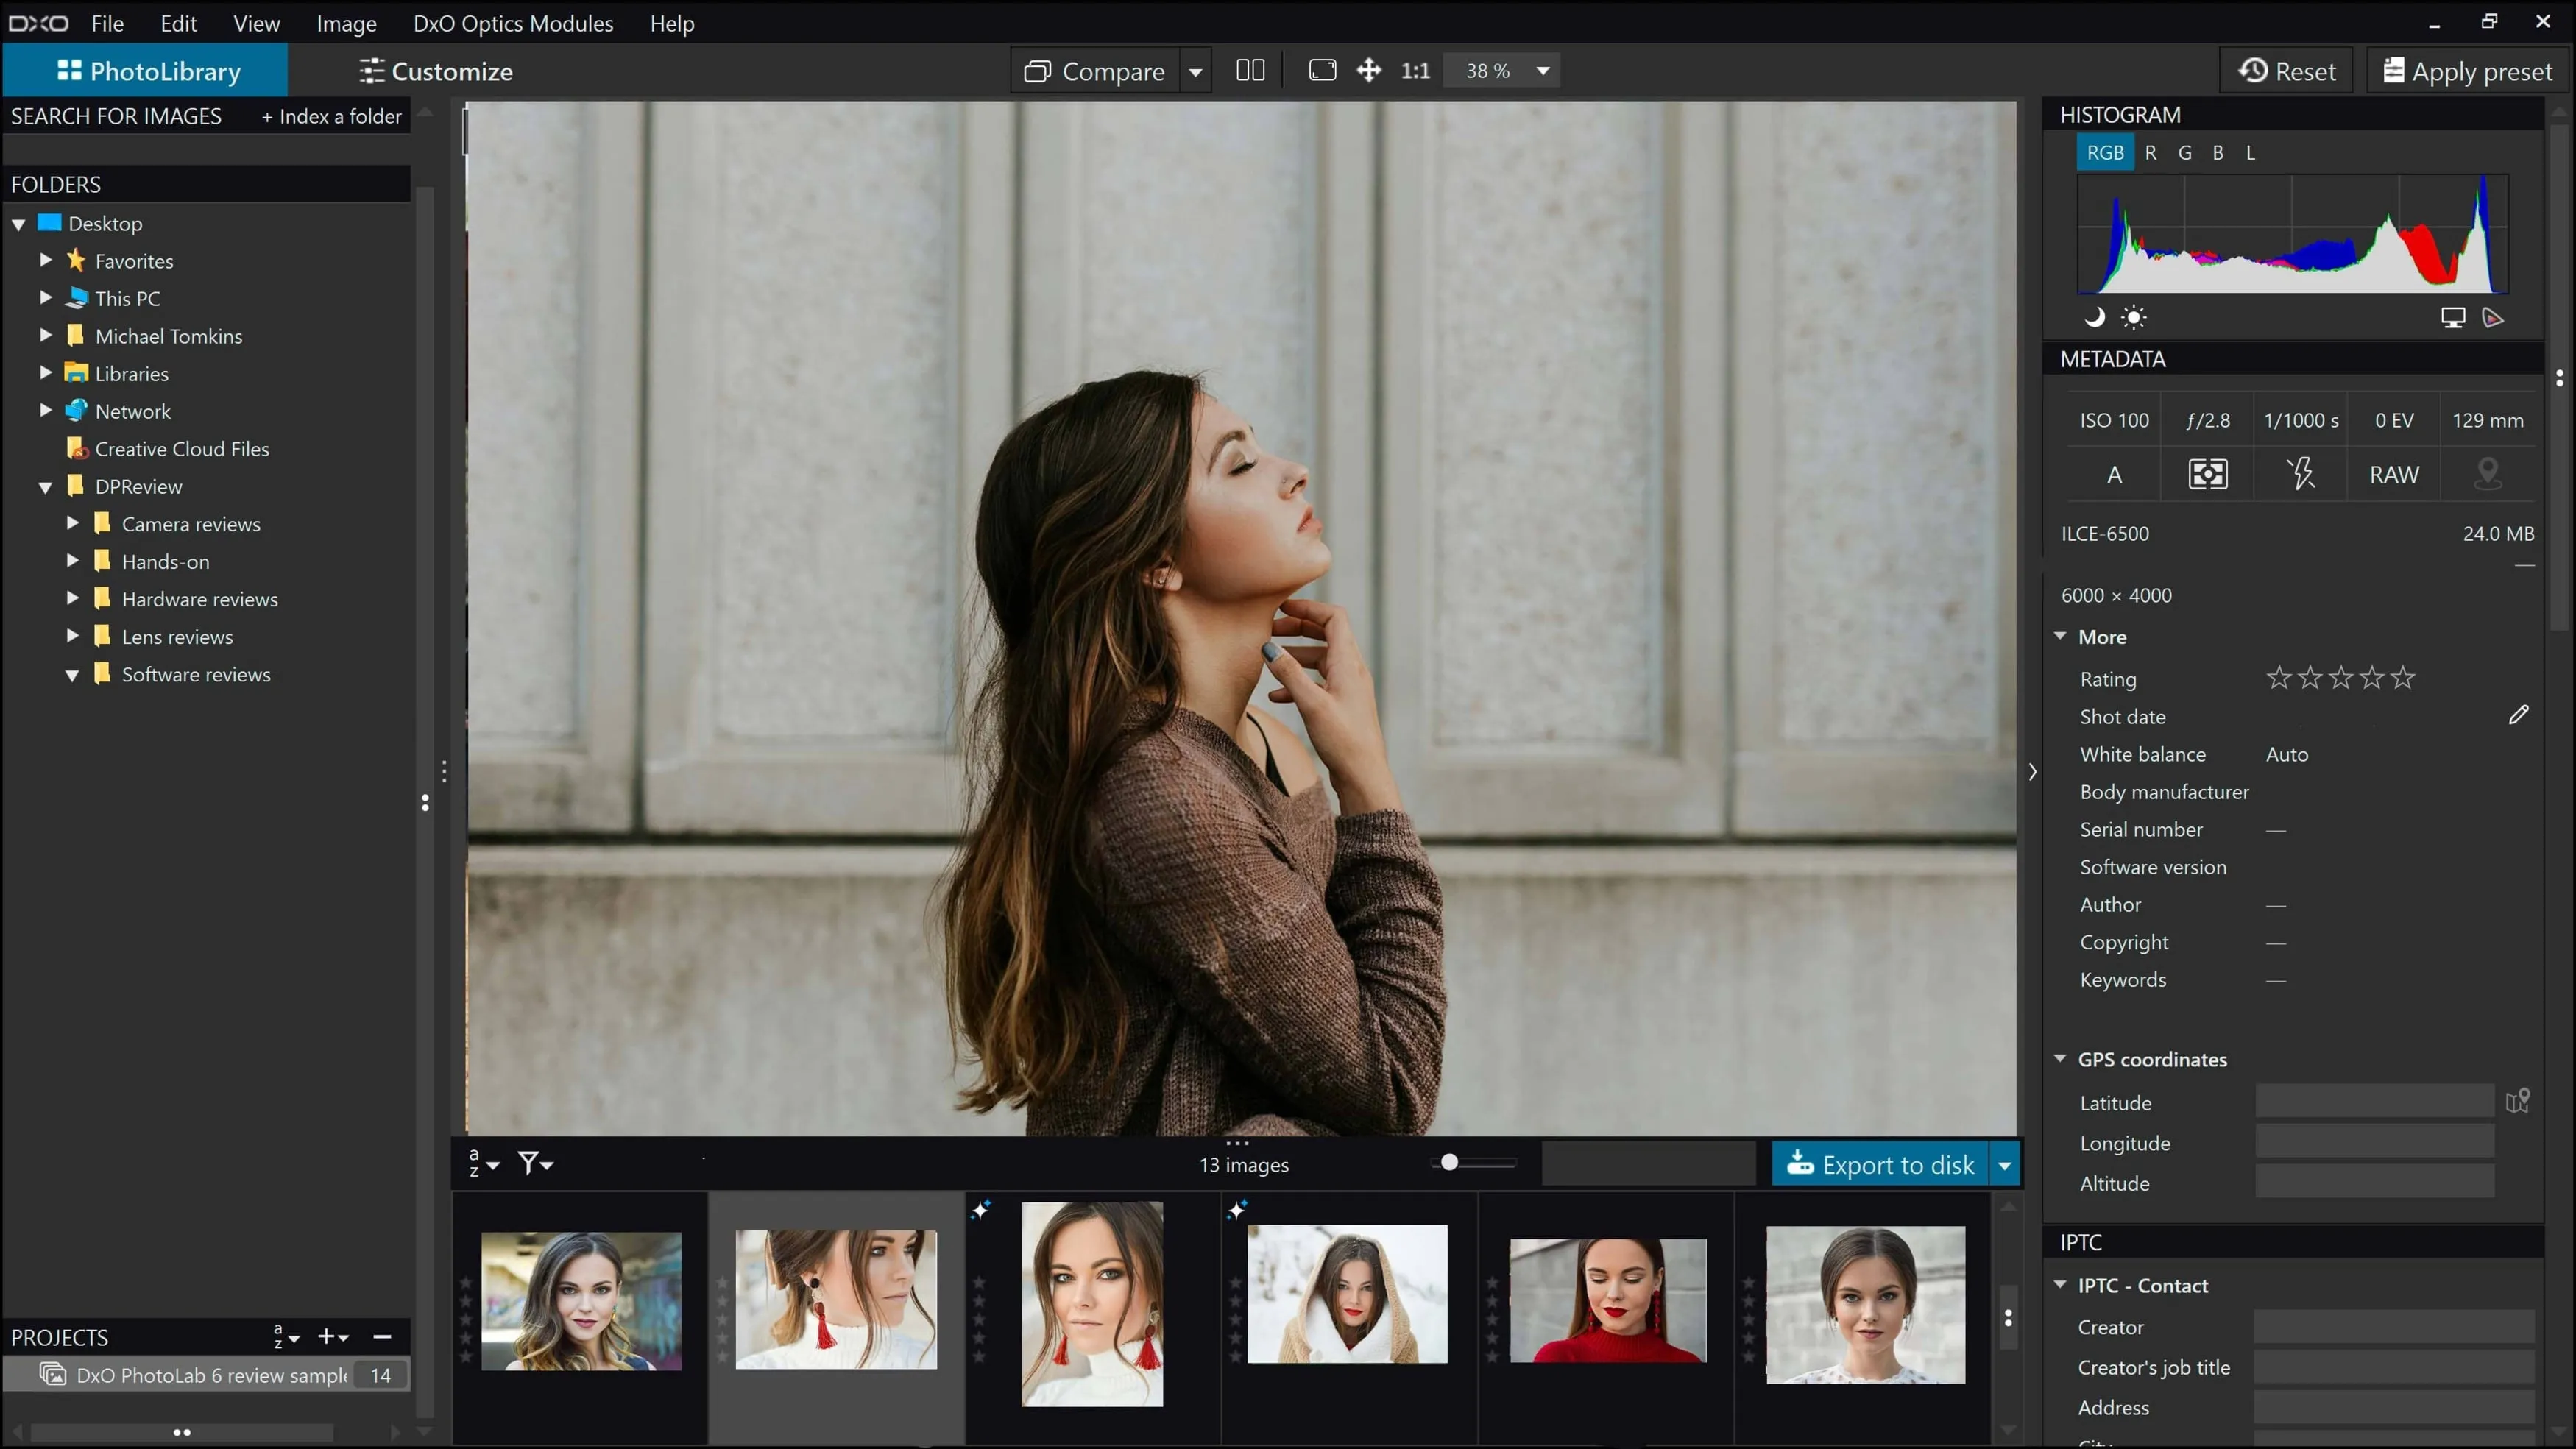Click the GPS map icon beside Latitude
The height and width of the screenshot is (1449, 2576).
(2517, 1101)
